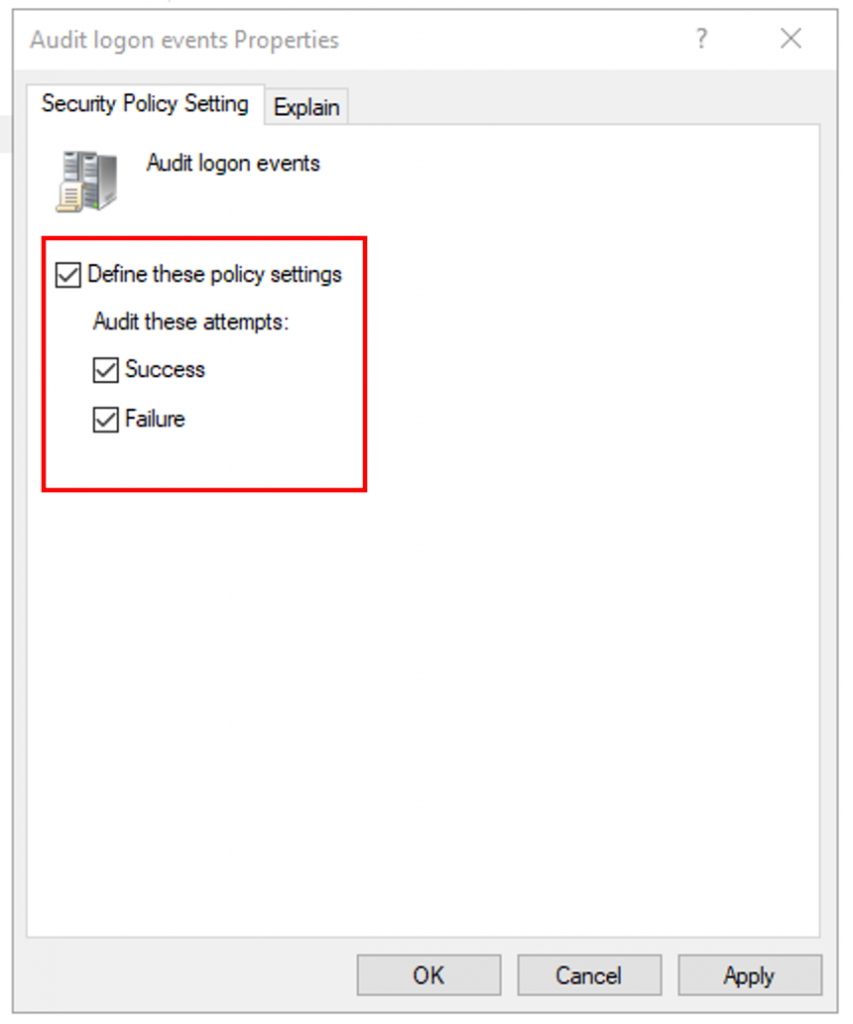Click the OK button
The width and height of the screenshot is (853, 1024).
[x=428, y=975]
